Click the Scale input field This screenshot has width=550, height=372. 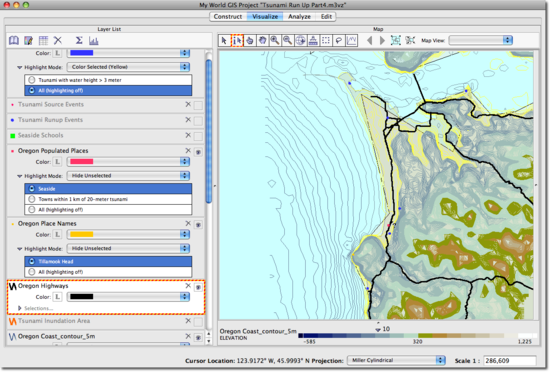(510, 360)
